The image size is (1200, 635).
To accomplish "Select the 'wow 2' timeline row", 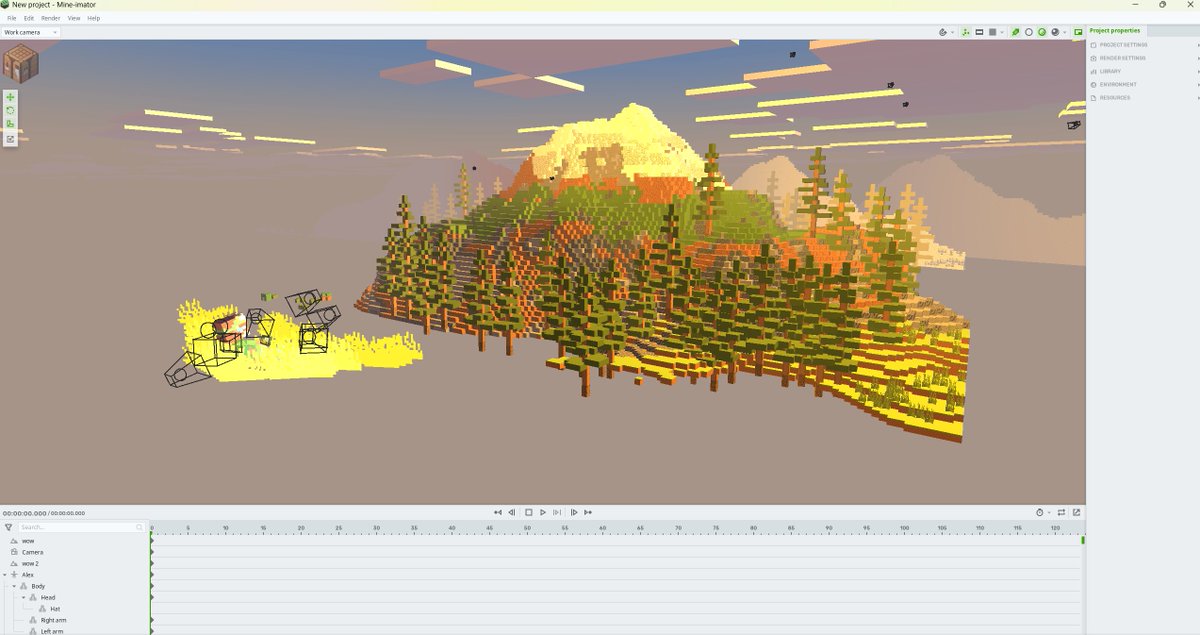I will tap(75, 563).
